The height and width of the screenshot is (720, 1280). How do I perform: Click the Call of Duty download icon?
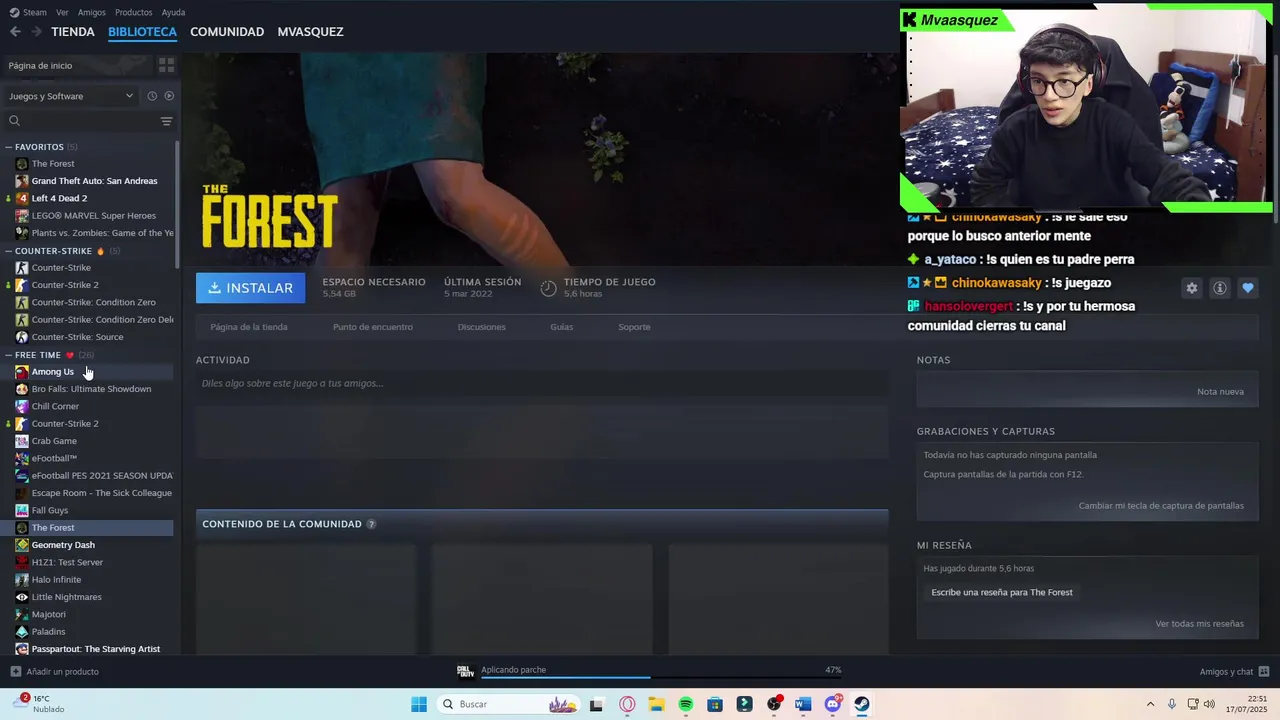click(x=465, y=671)
